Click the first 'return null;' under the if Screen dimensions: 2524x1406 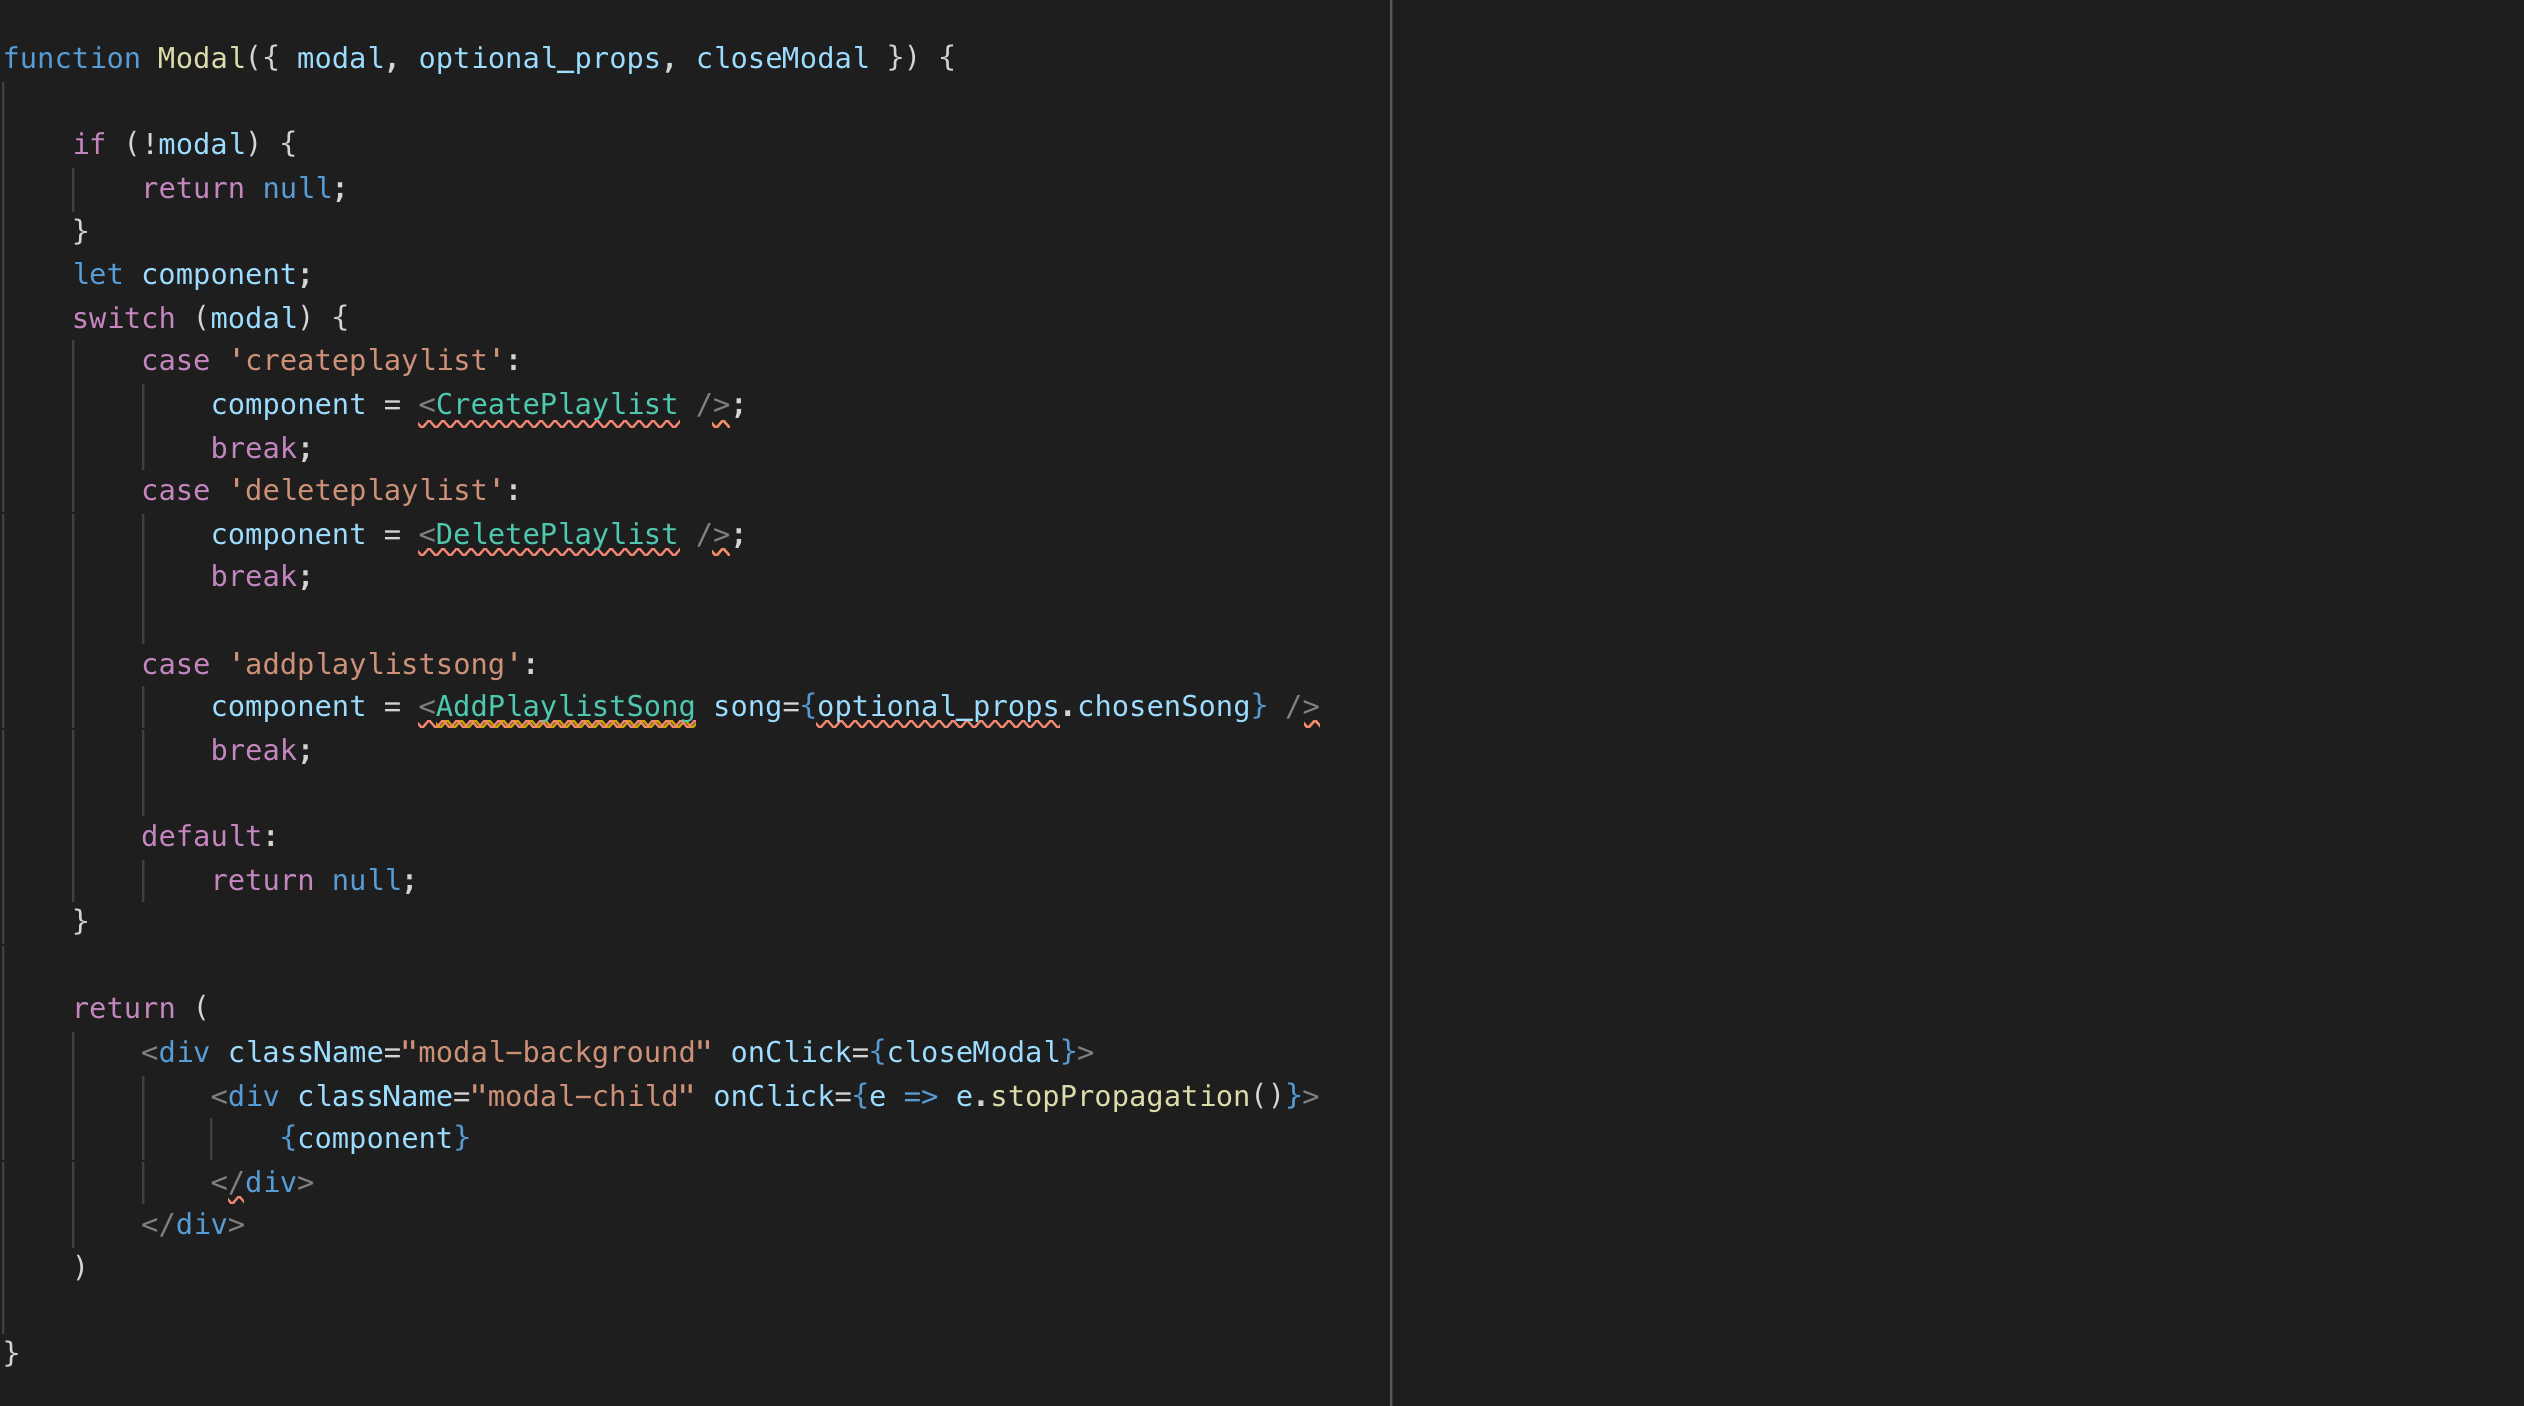244,188
